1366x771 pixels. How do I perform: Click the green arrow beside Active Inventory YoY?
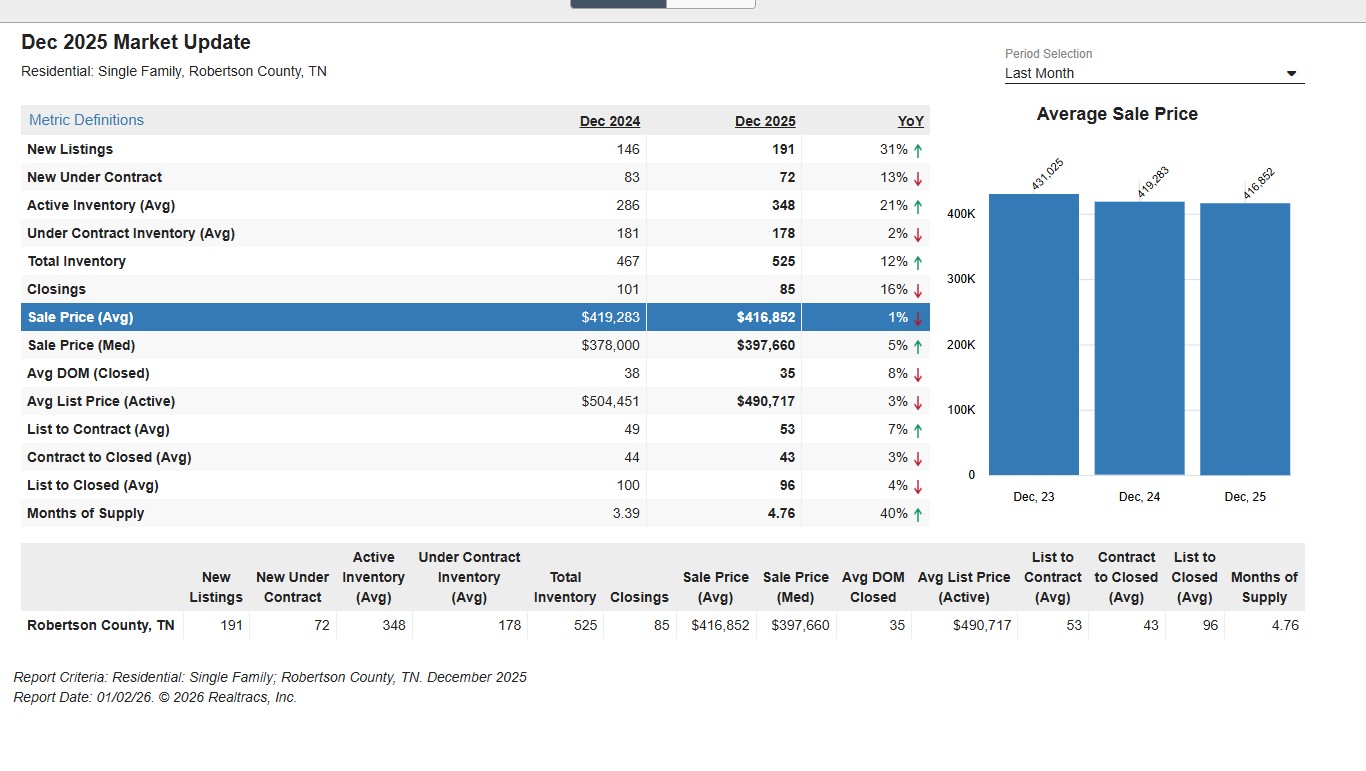(x=917, y=206)
